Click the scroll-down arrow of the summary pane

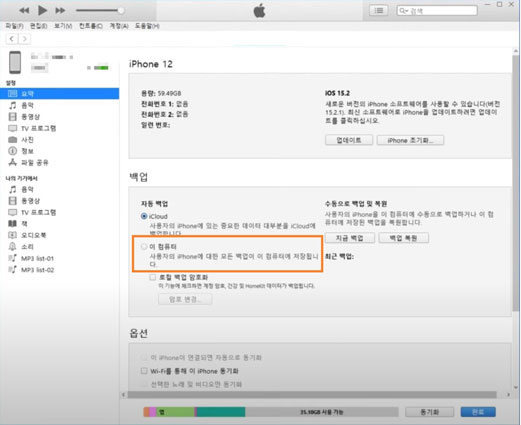(516, 387)
